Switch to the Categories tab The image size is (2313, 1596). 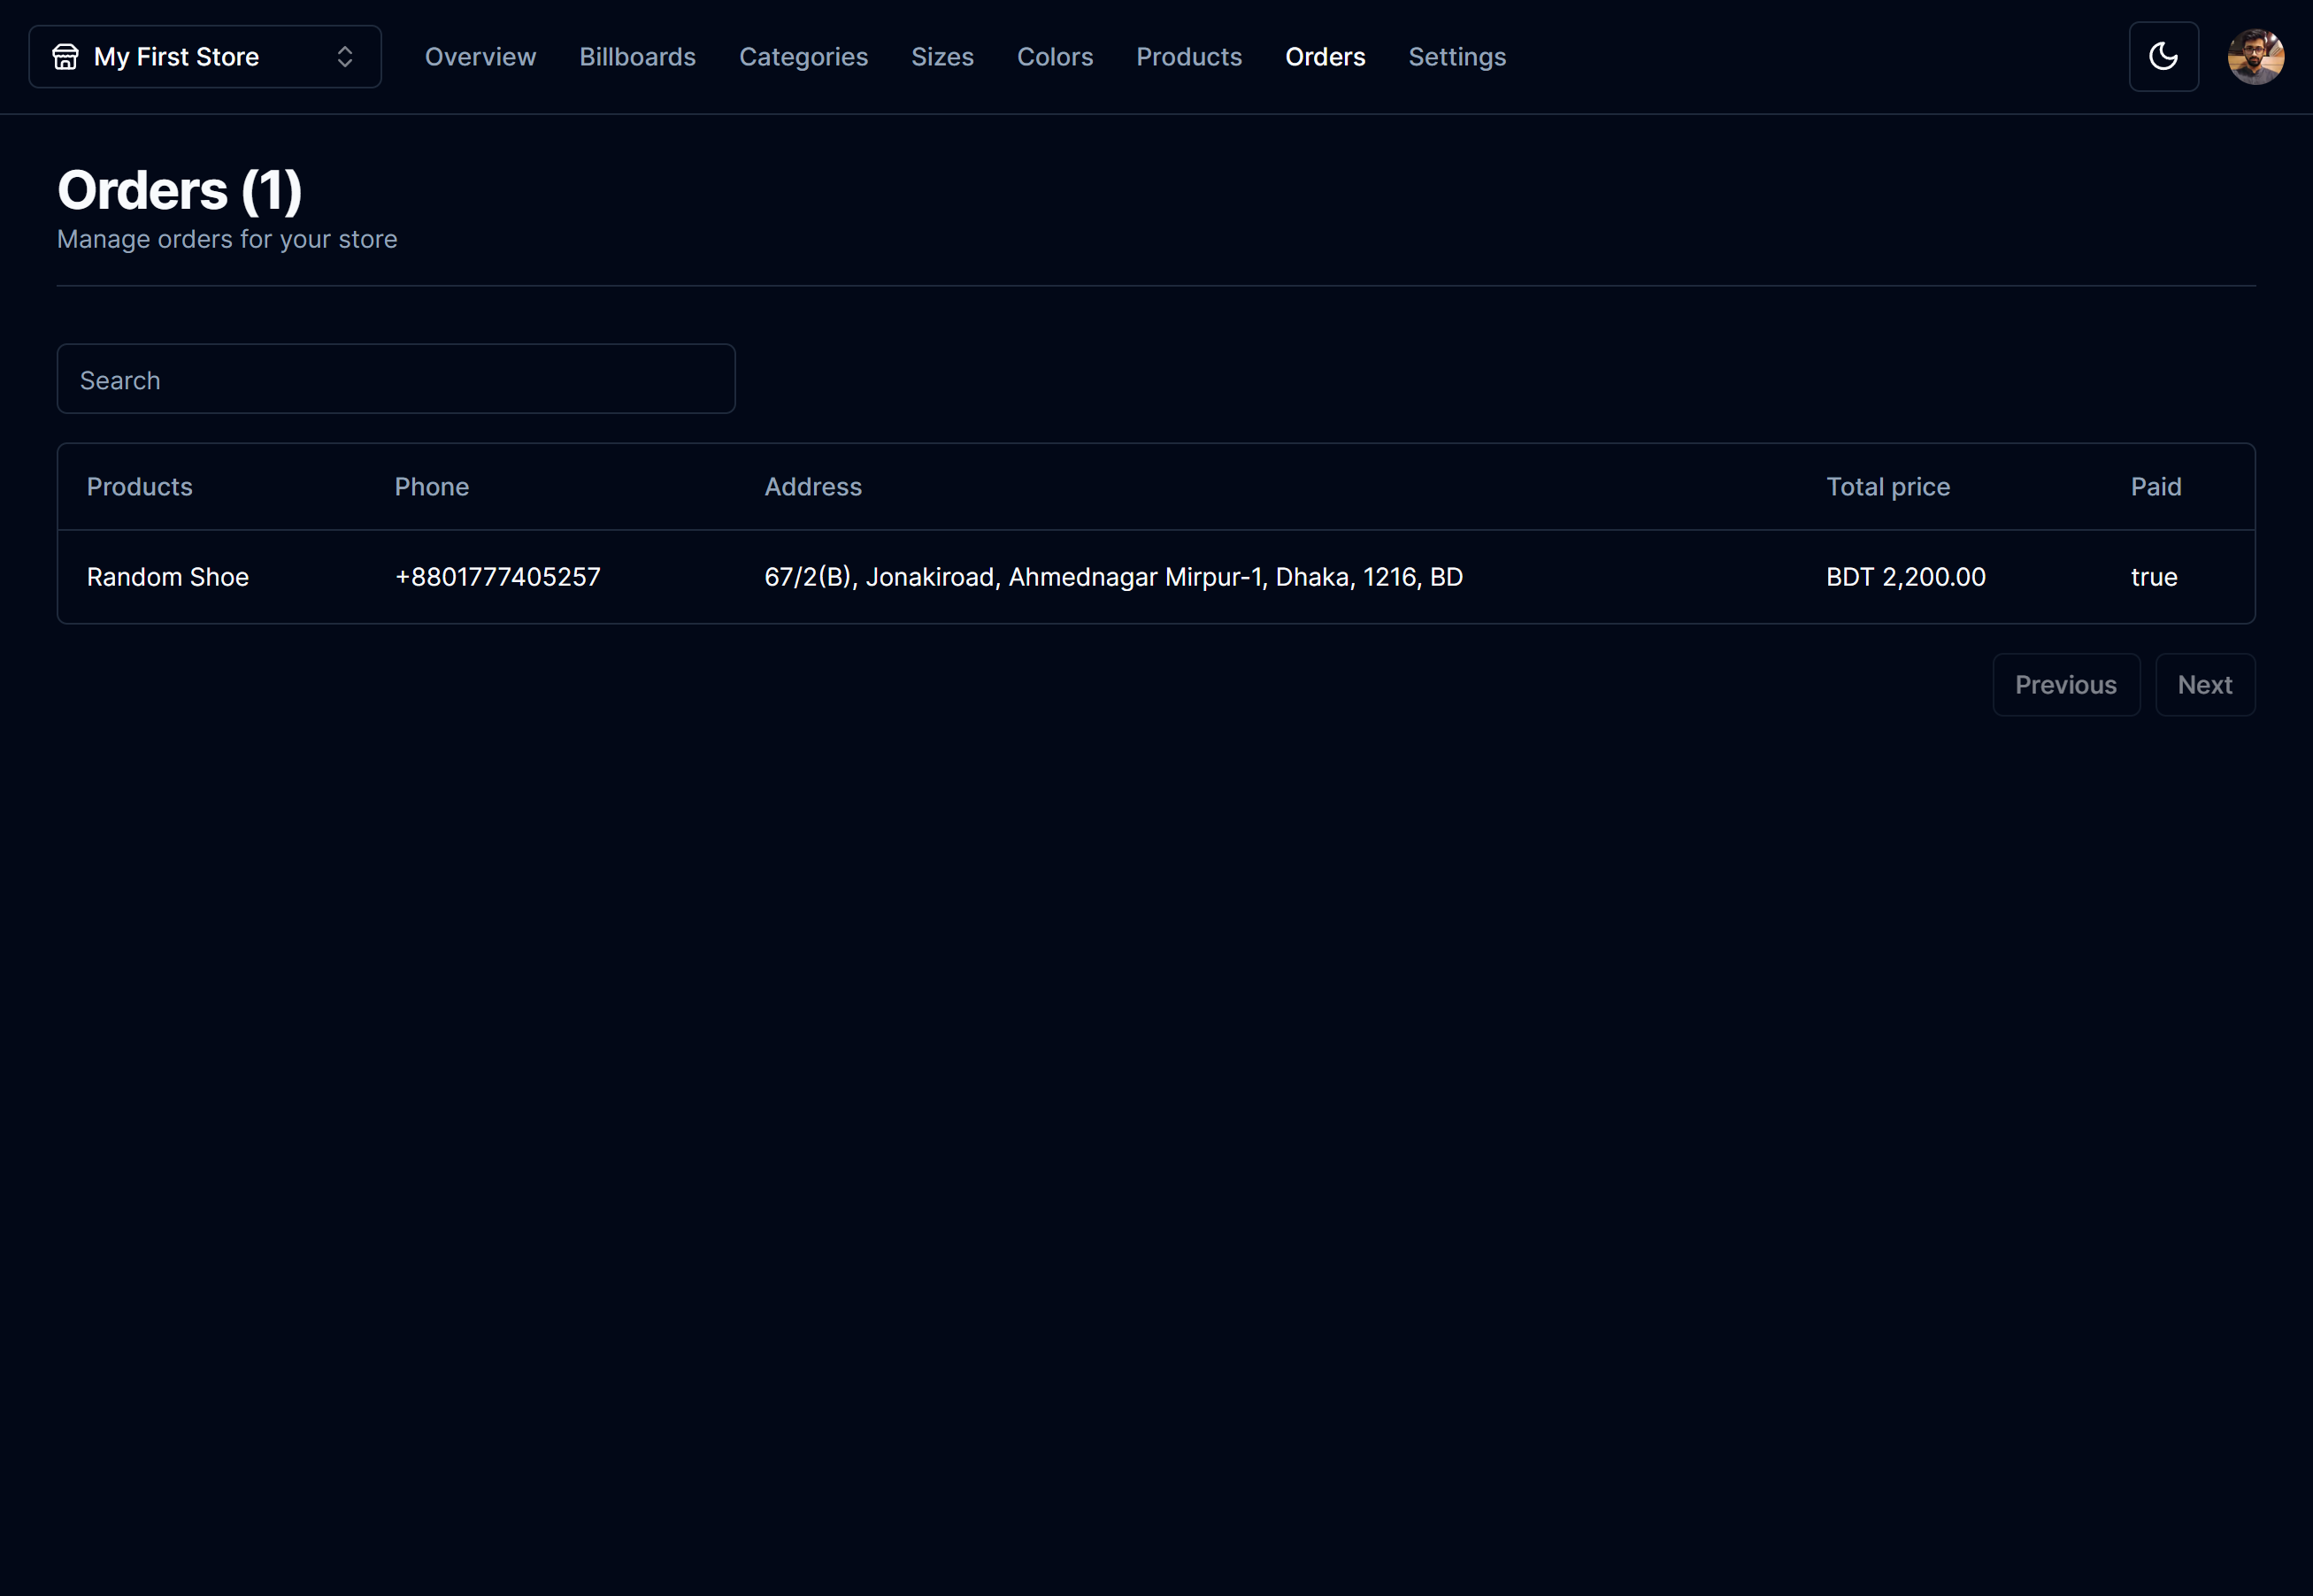(x=803, y=57)
